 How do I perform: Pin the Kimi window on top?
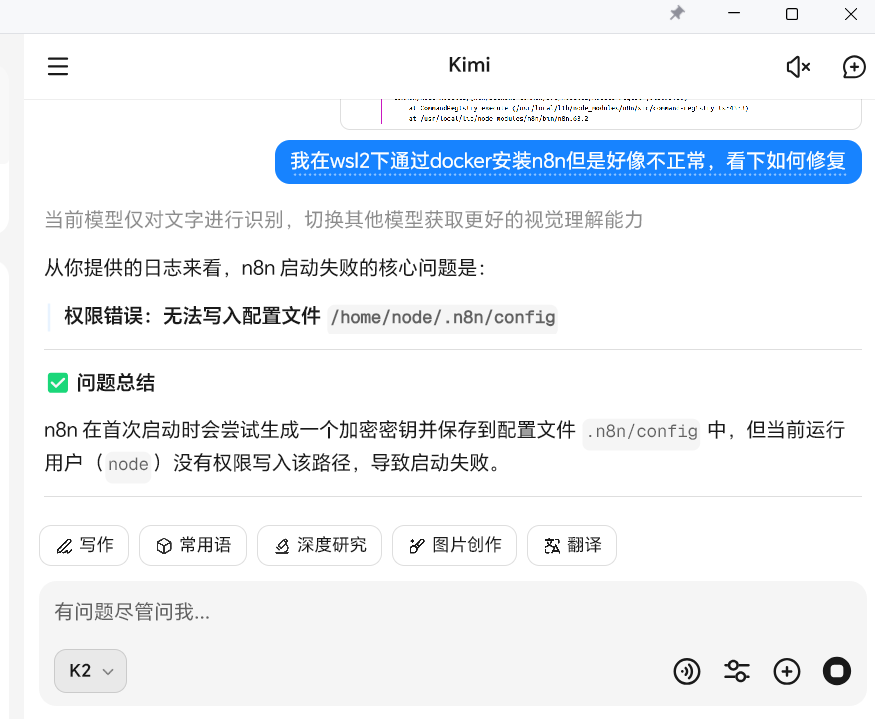coord(677,13)
